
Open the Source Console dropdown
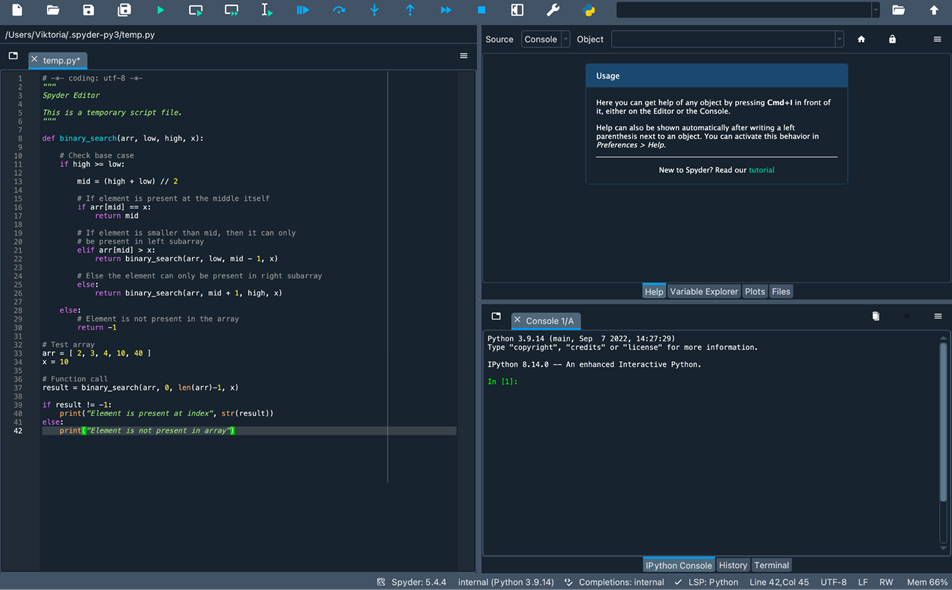[545, 39]
